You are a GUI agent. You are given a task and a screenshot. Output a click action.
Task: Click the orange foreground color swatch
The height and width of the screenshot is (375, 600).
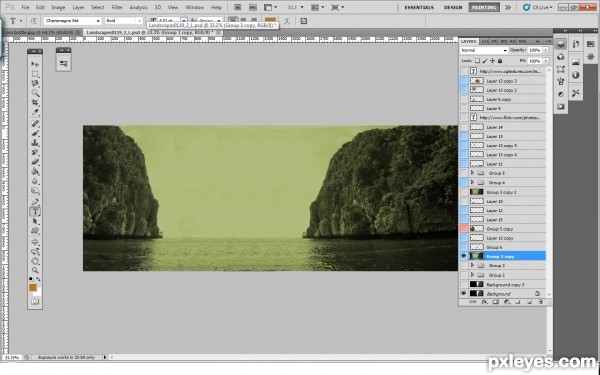coord(33,287)
